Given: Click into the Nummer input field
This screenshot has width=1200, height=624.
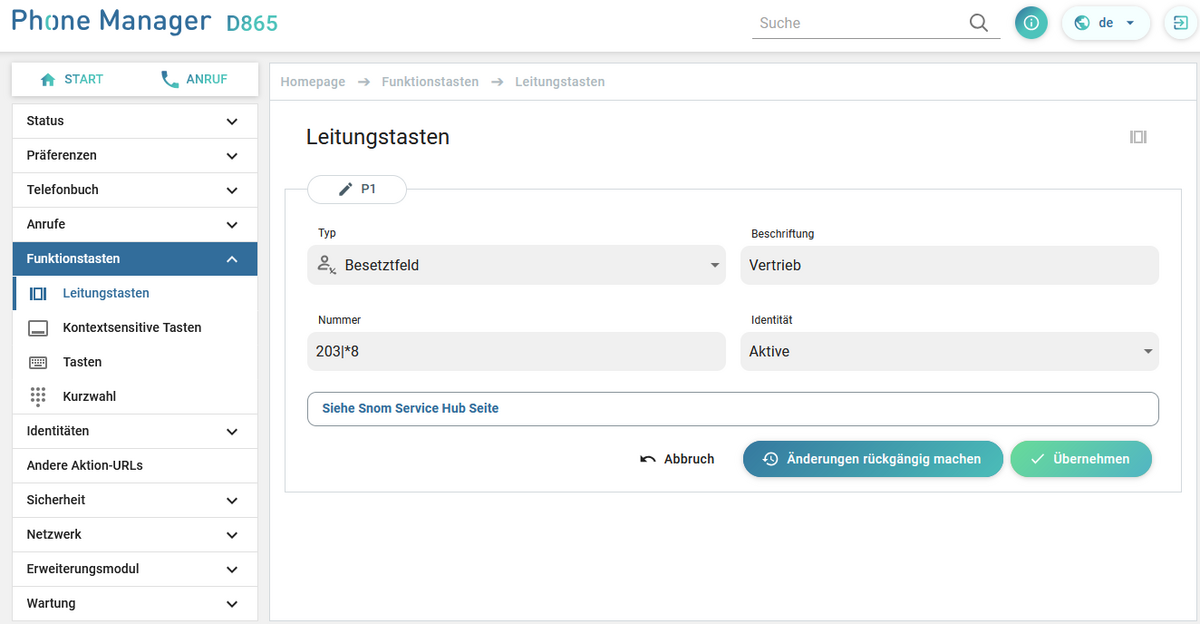Looking at the screenshot, I should [x=516, y=352].
